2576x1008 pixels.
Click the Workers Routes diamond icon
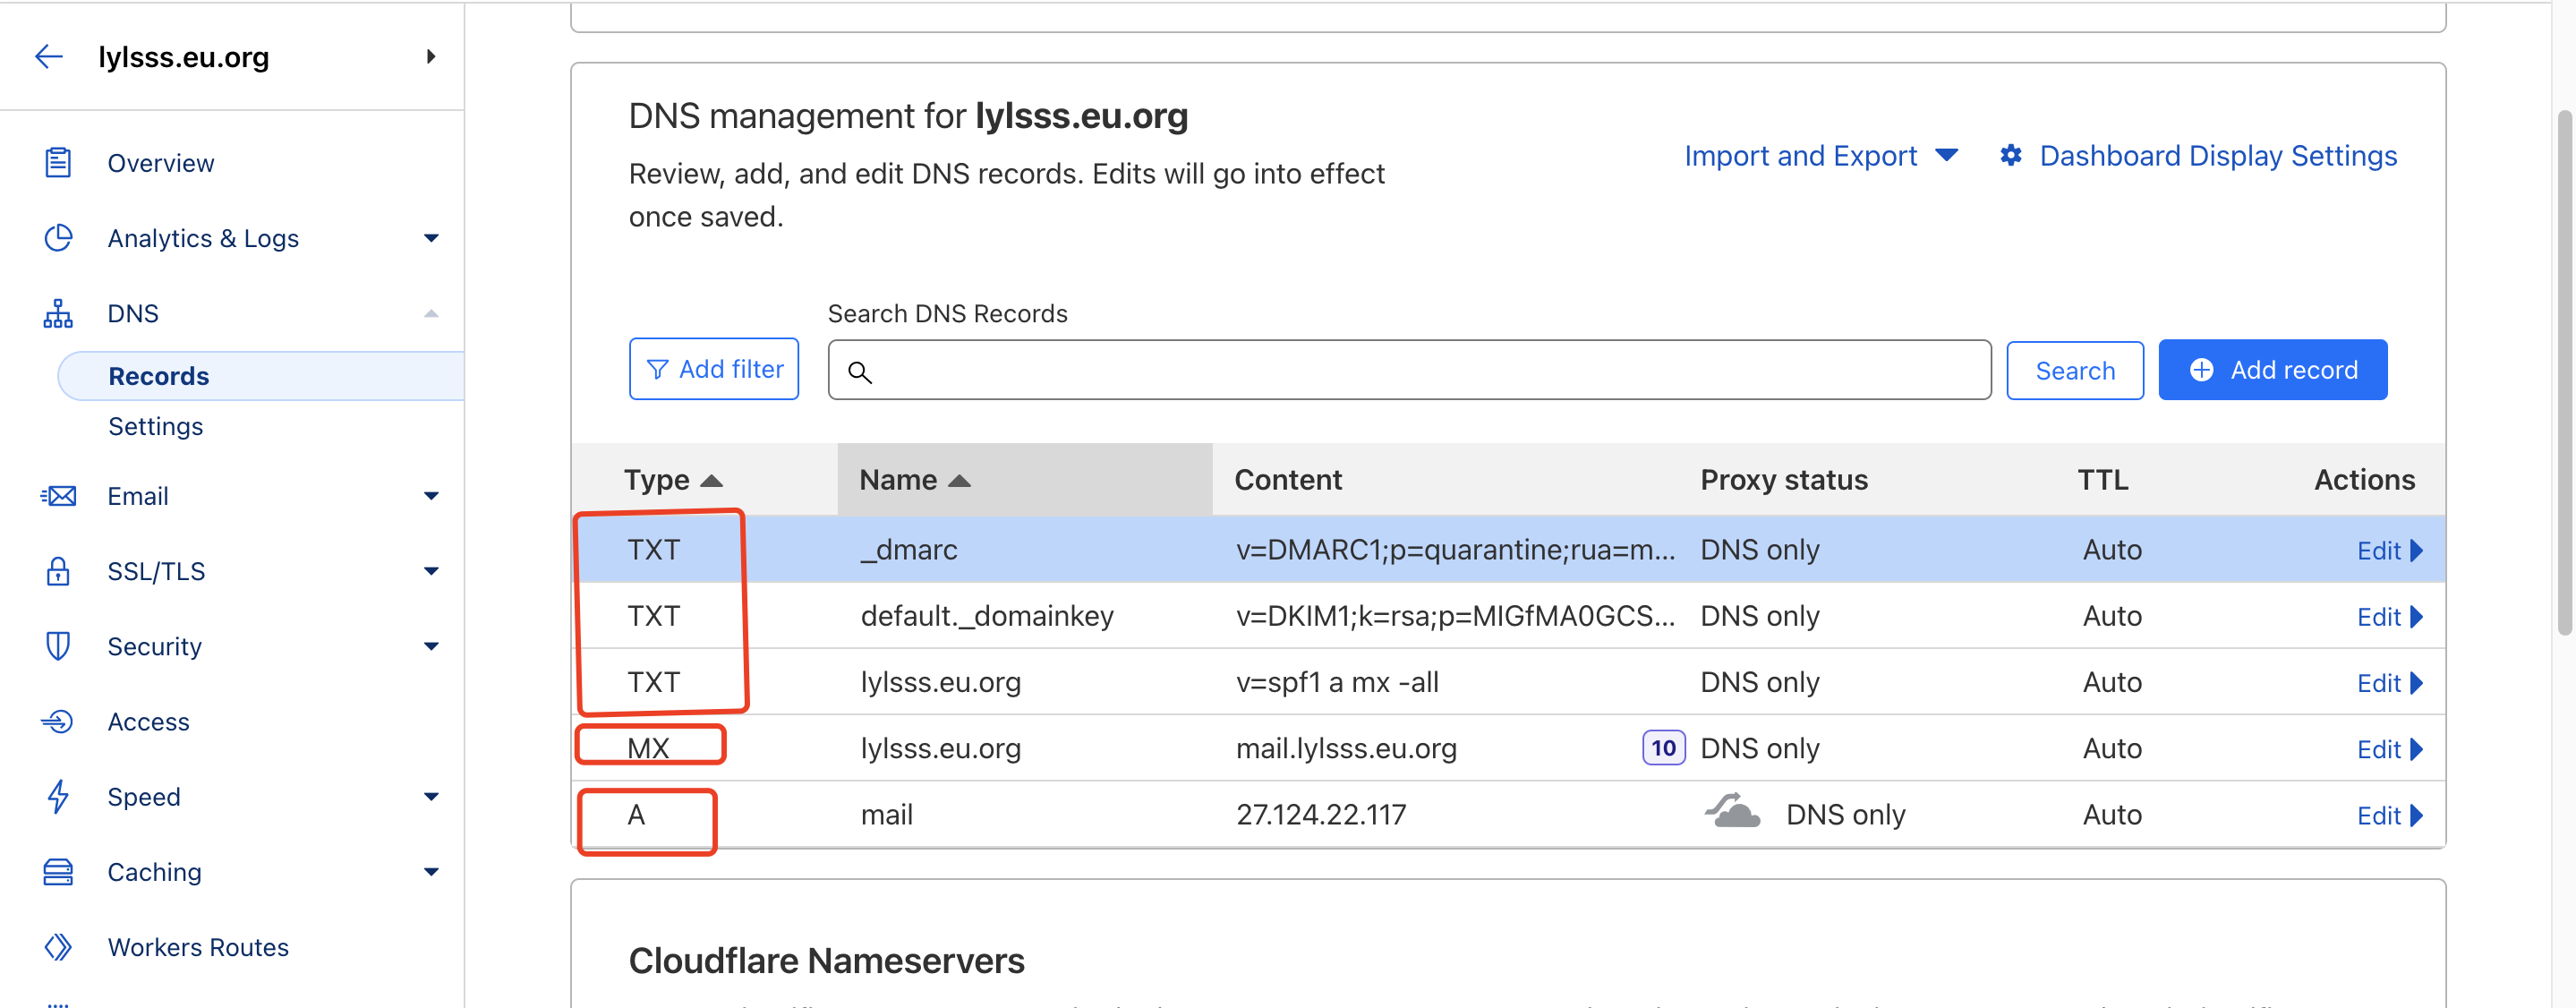point(58,947)
